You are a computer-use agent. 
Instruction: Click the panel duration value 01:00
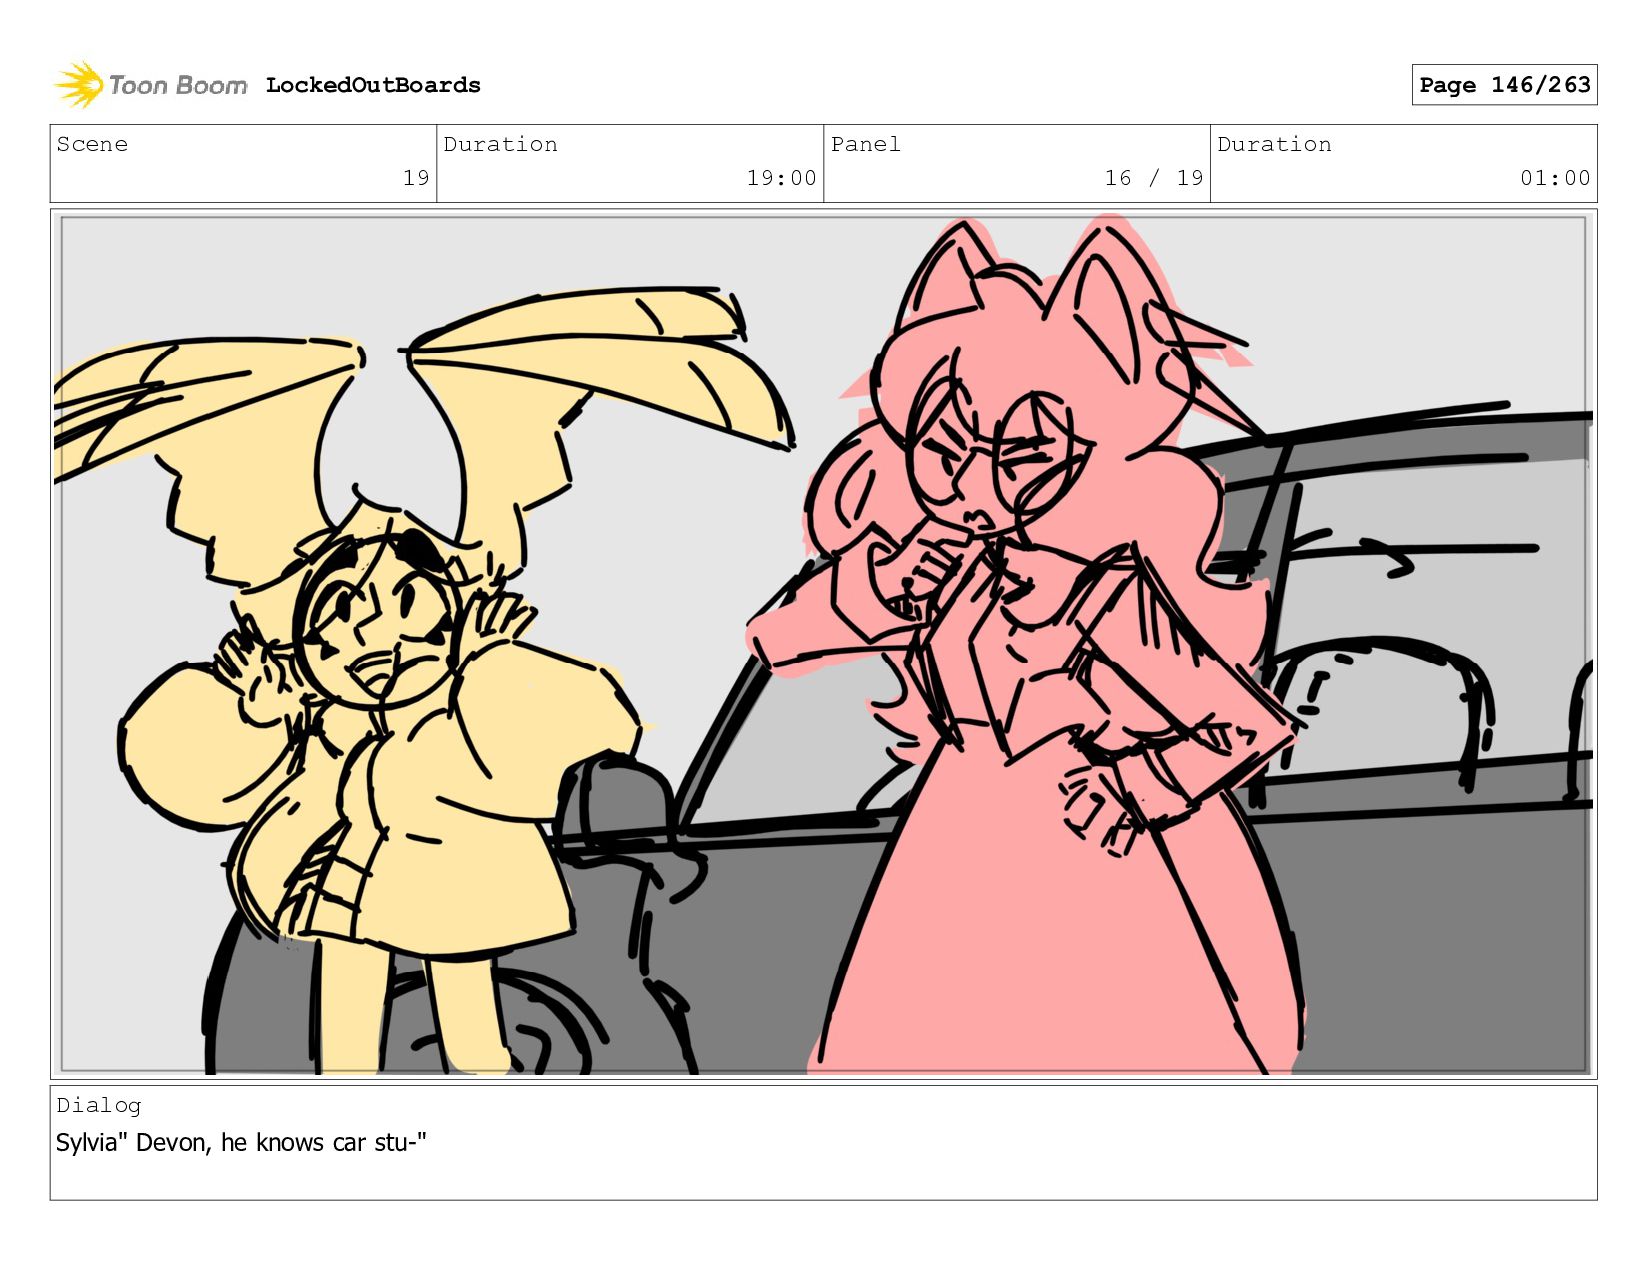tap(1555, 178)
